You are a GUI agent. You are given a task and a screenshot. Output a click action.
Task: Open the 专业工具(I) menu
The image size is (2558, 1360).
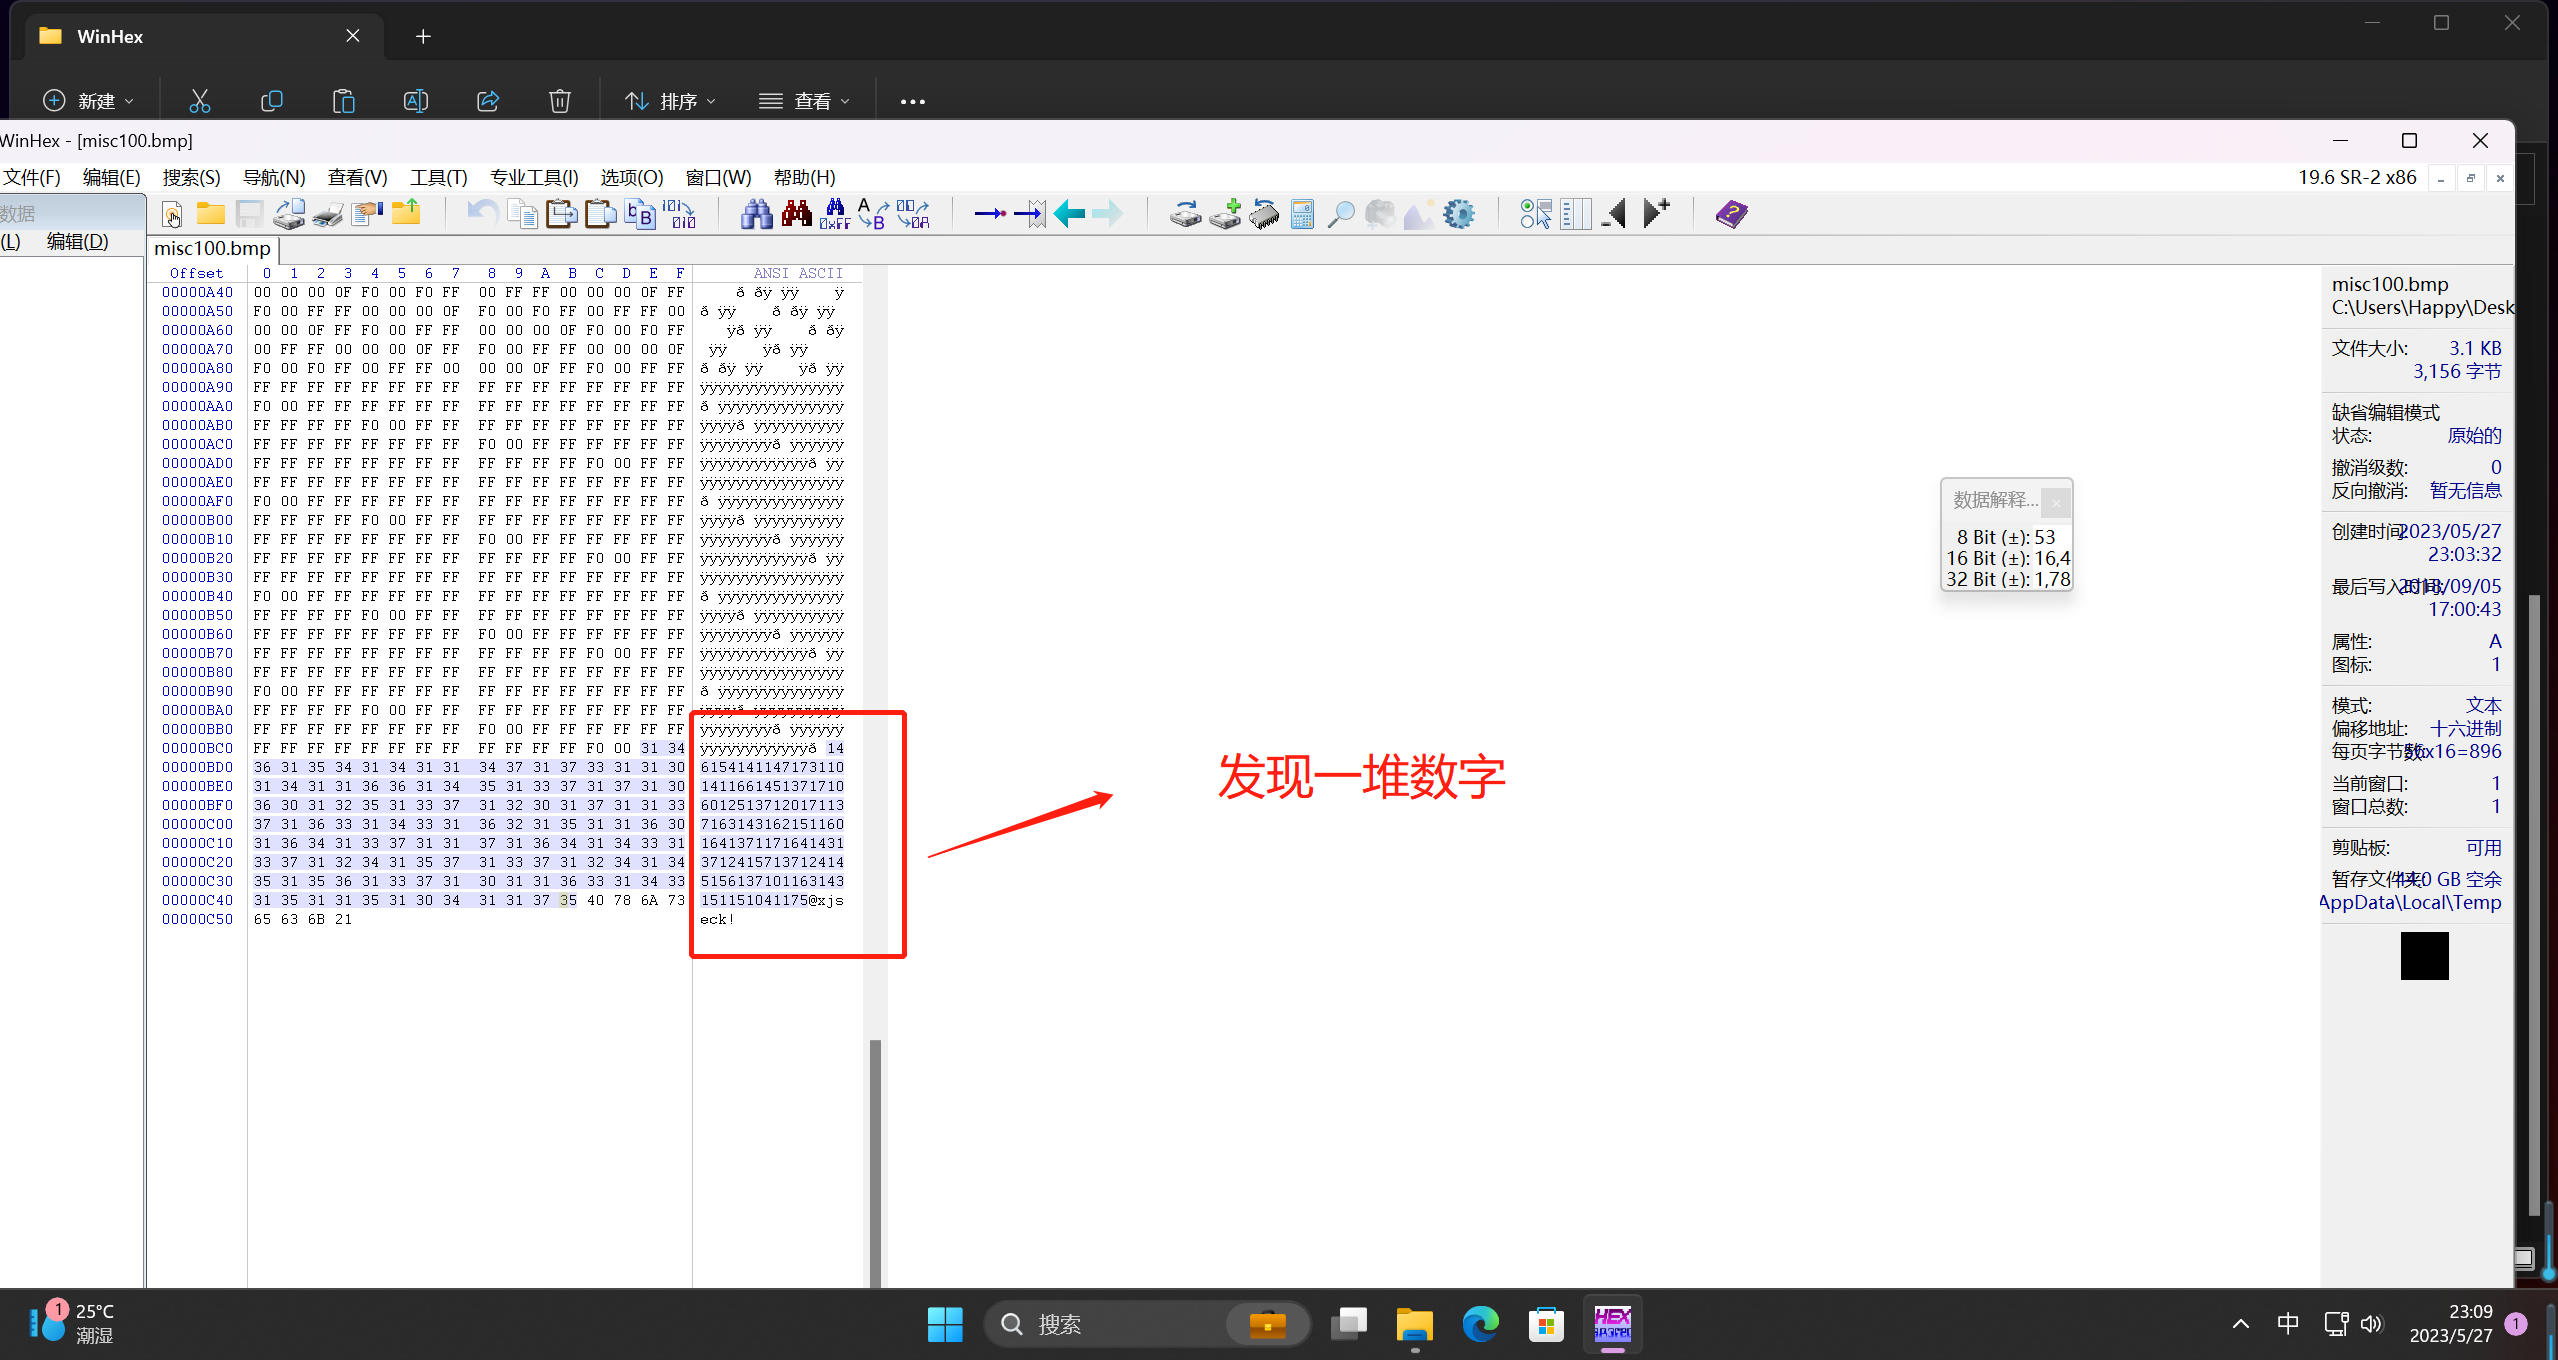point(534,177)
